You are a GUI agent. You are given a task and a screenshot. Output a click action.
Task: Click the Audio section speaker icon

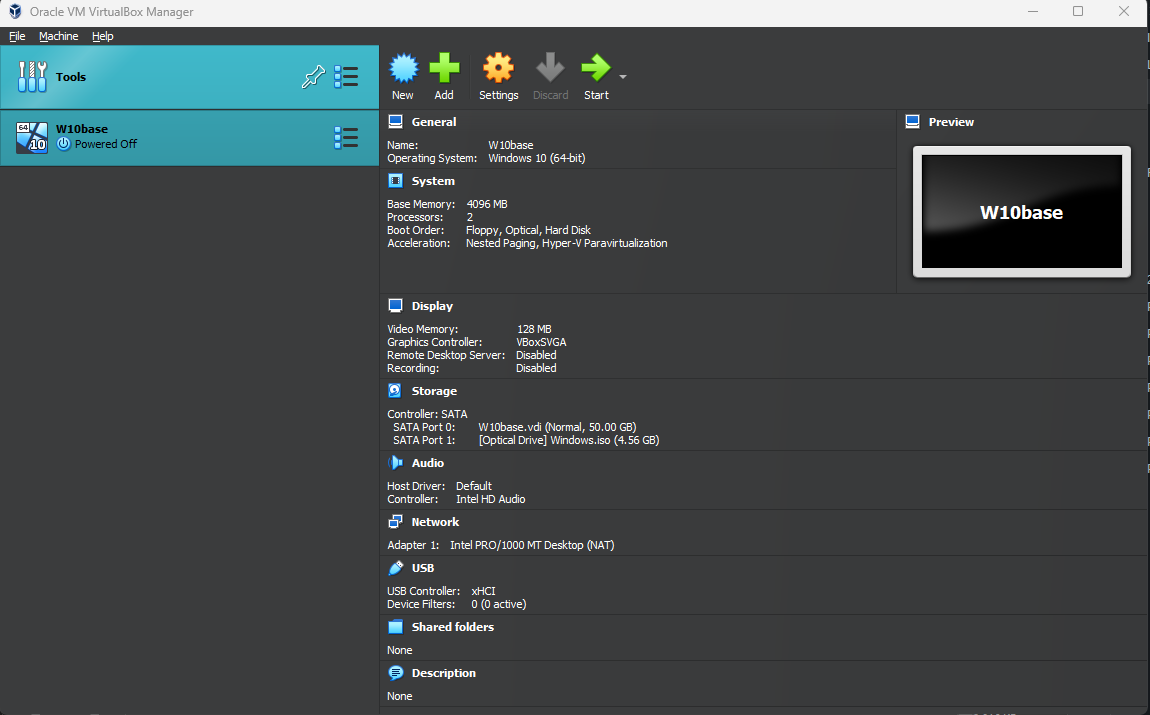(395, 463)
